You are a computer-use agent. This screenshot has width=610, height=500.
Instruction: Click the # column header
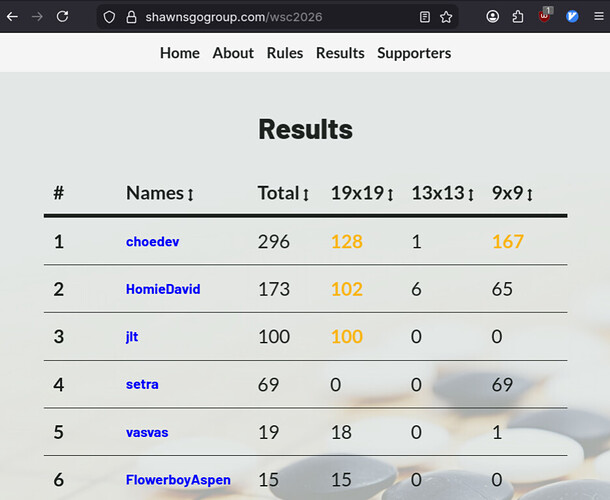(58, 193)
